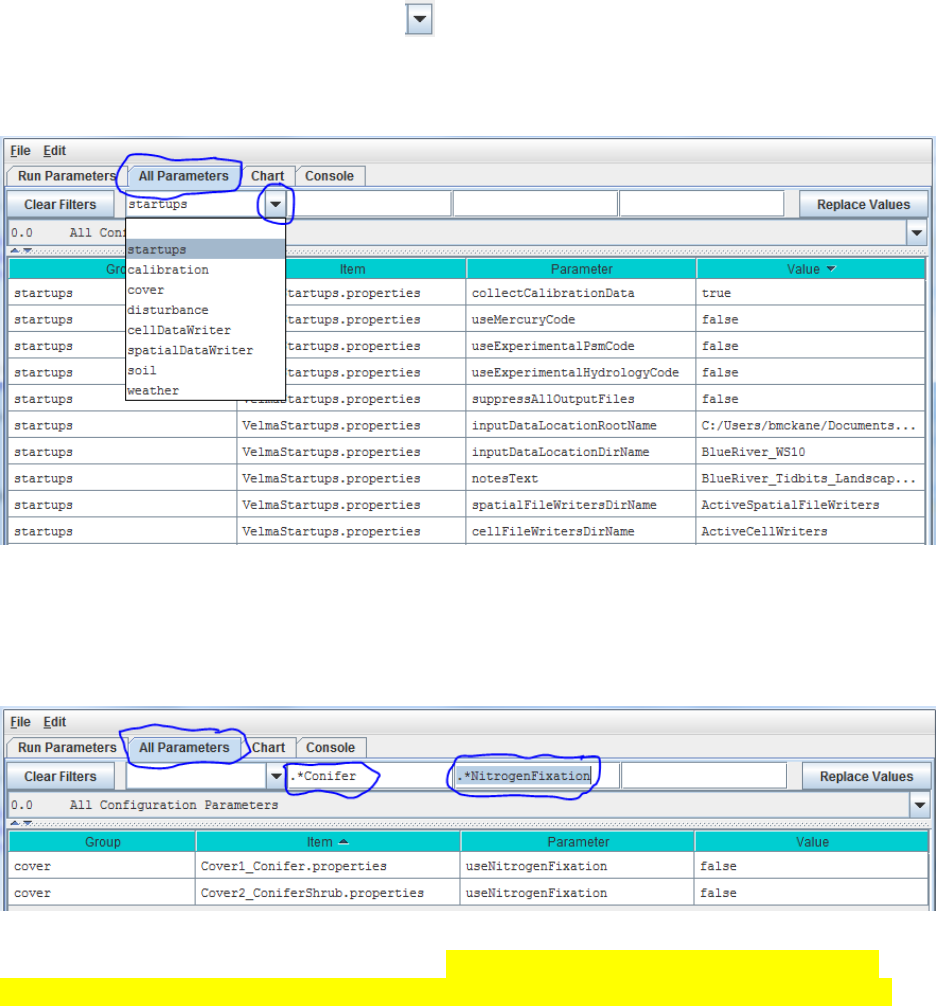This screenshot has width=936, height=1006.
Task: Click the empty value filter field in lower window
Action: [704, 776]
